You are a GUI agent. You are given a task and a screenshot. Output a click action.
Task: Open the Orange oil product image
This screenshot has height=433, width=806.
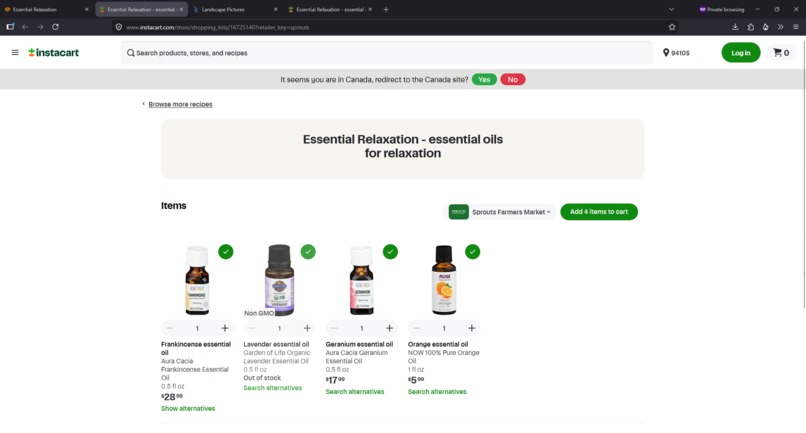[x=444, y=280]
